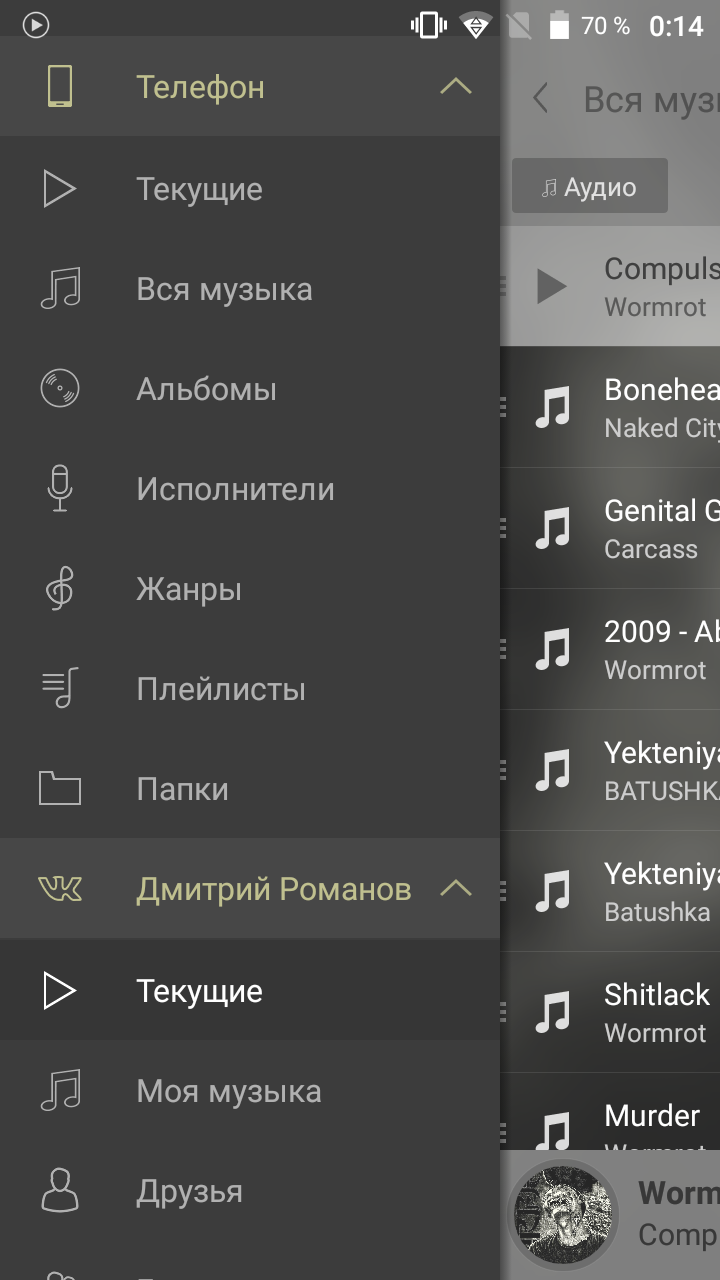Select Текущие under Дмитрий Романов
The height and width of the screenshot is (1280, 720).
tap(250, 991)
